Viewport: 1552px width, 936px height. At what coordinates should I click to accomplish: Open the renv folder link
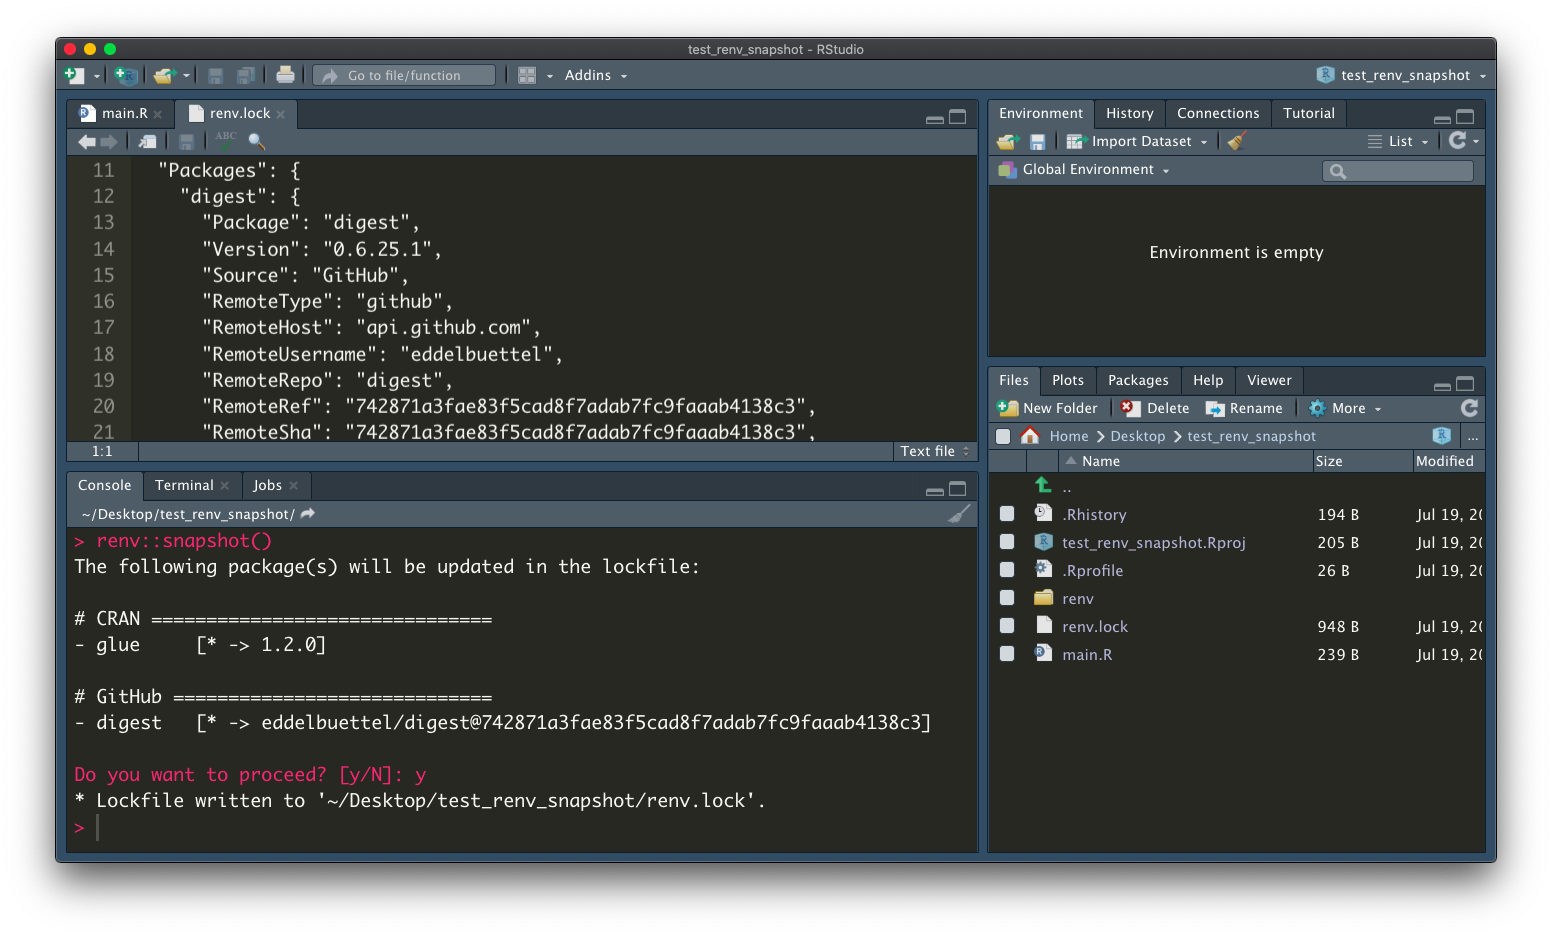1078,598
